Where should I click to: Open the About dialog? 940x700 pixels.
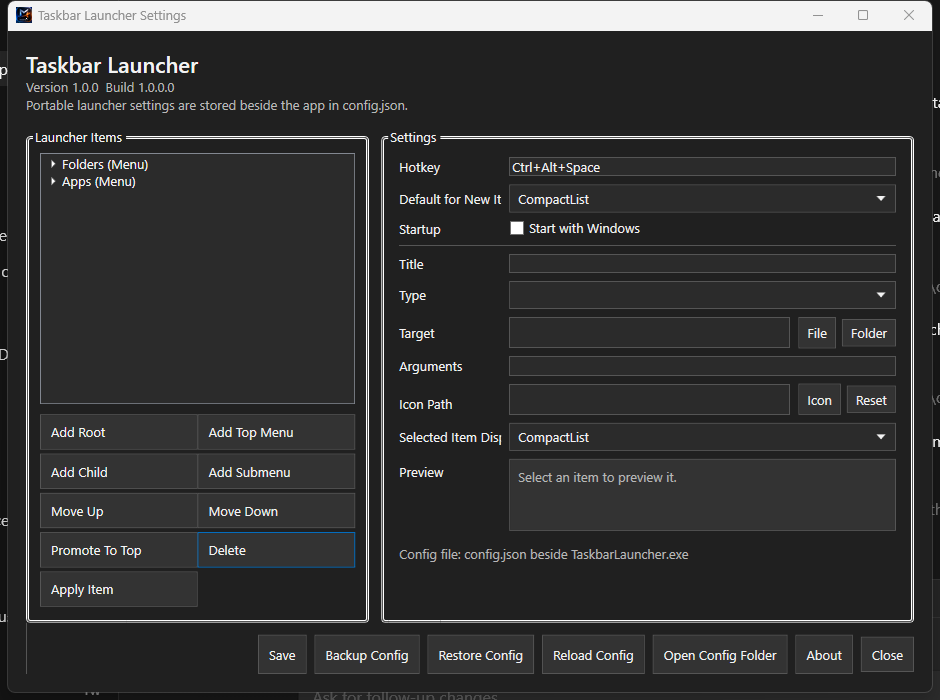[x=824, y=655]
